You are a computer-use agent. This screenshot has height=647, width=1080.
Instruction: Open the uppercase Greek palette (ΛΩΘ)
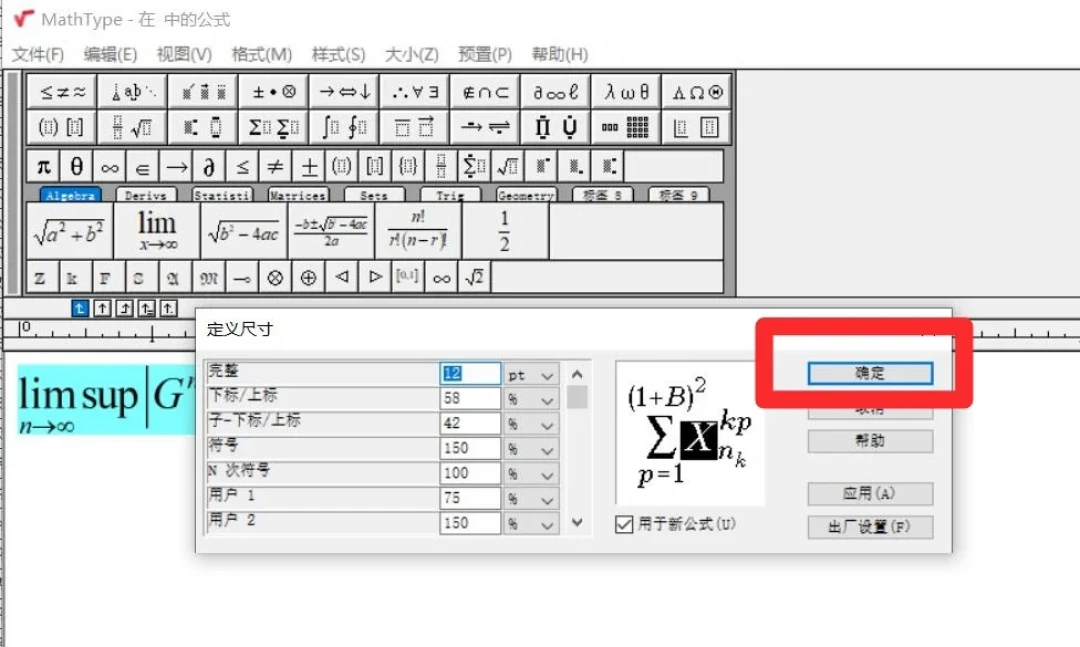[x=697, y=92]
